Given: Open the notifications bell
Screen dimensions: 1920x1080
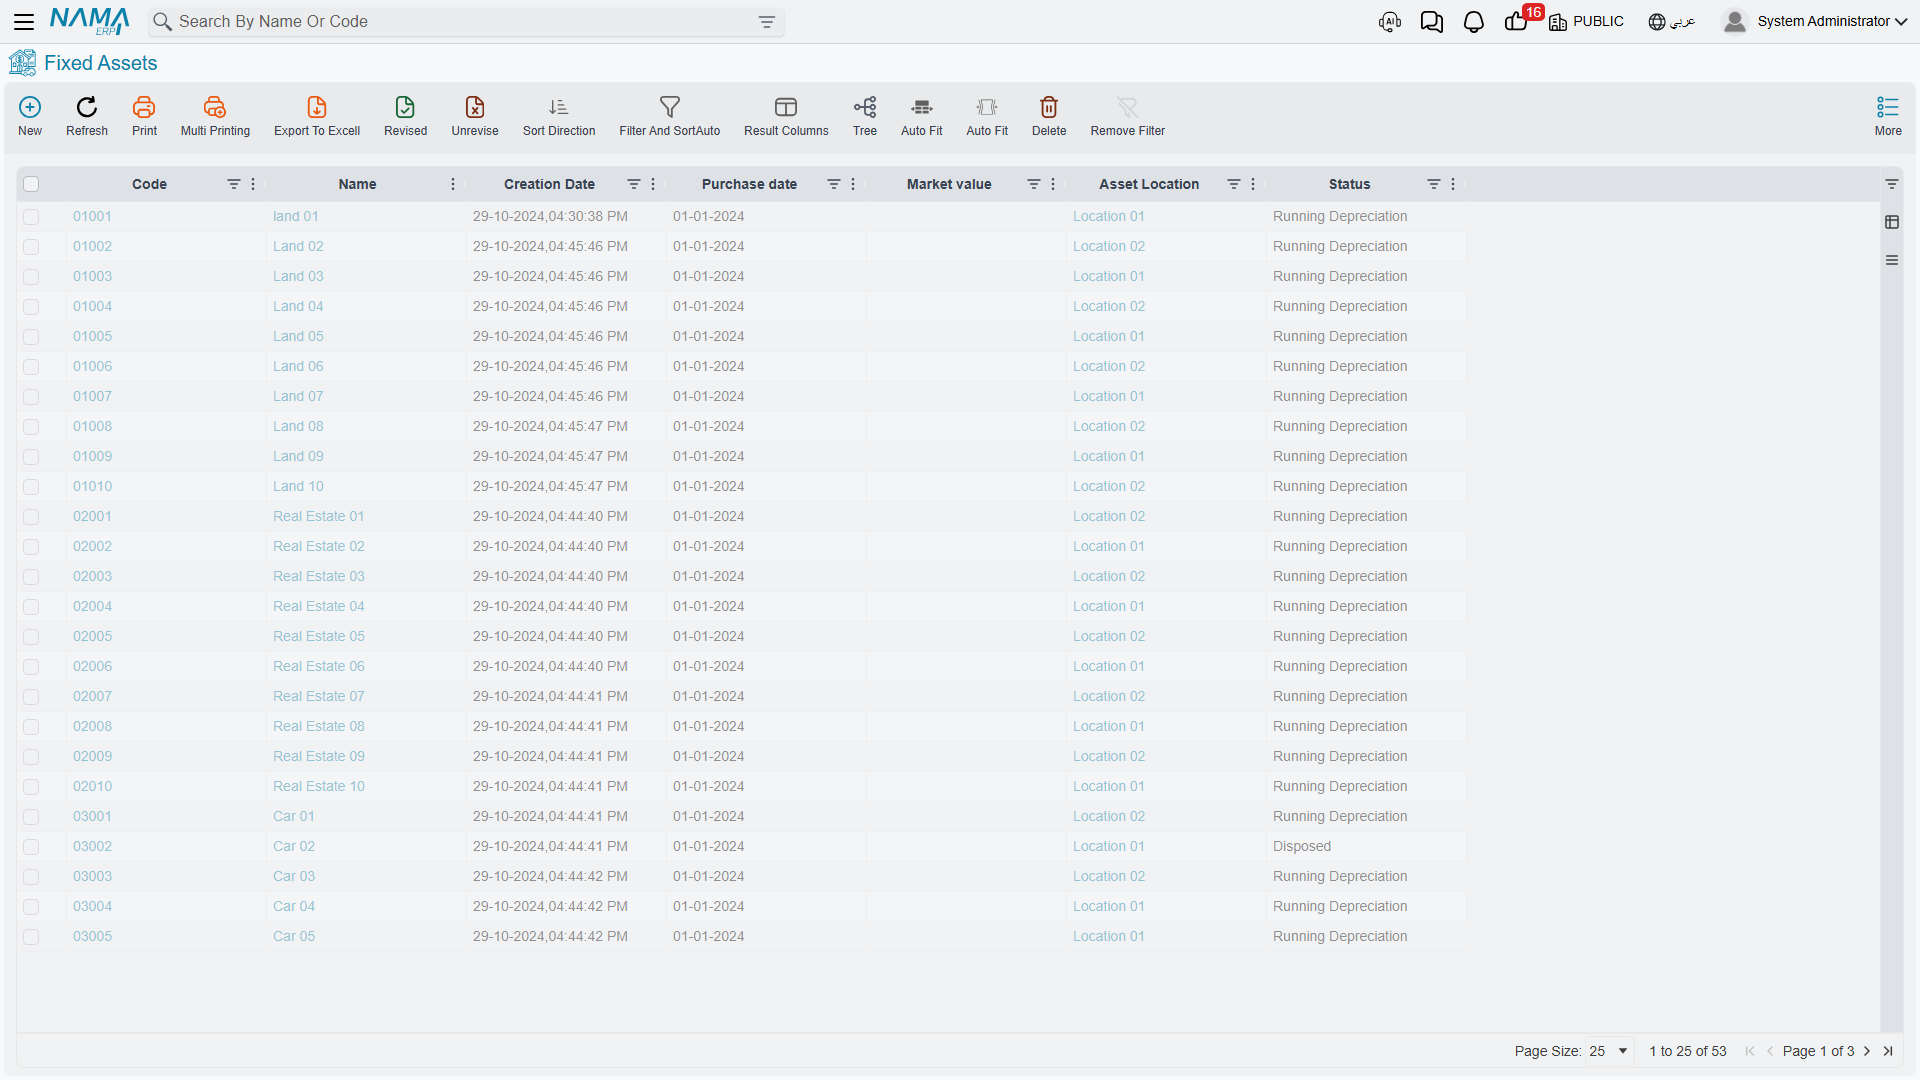Looking at the screenshot, I should click(x=1474, y=22).
